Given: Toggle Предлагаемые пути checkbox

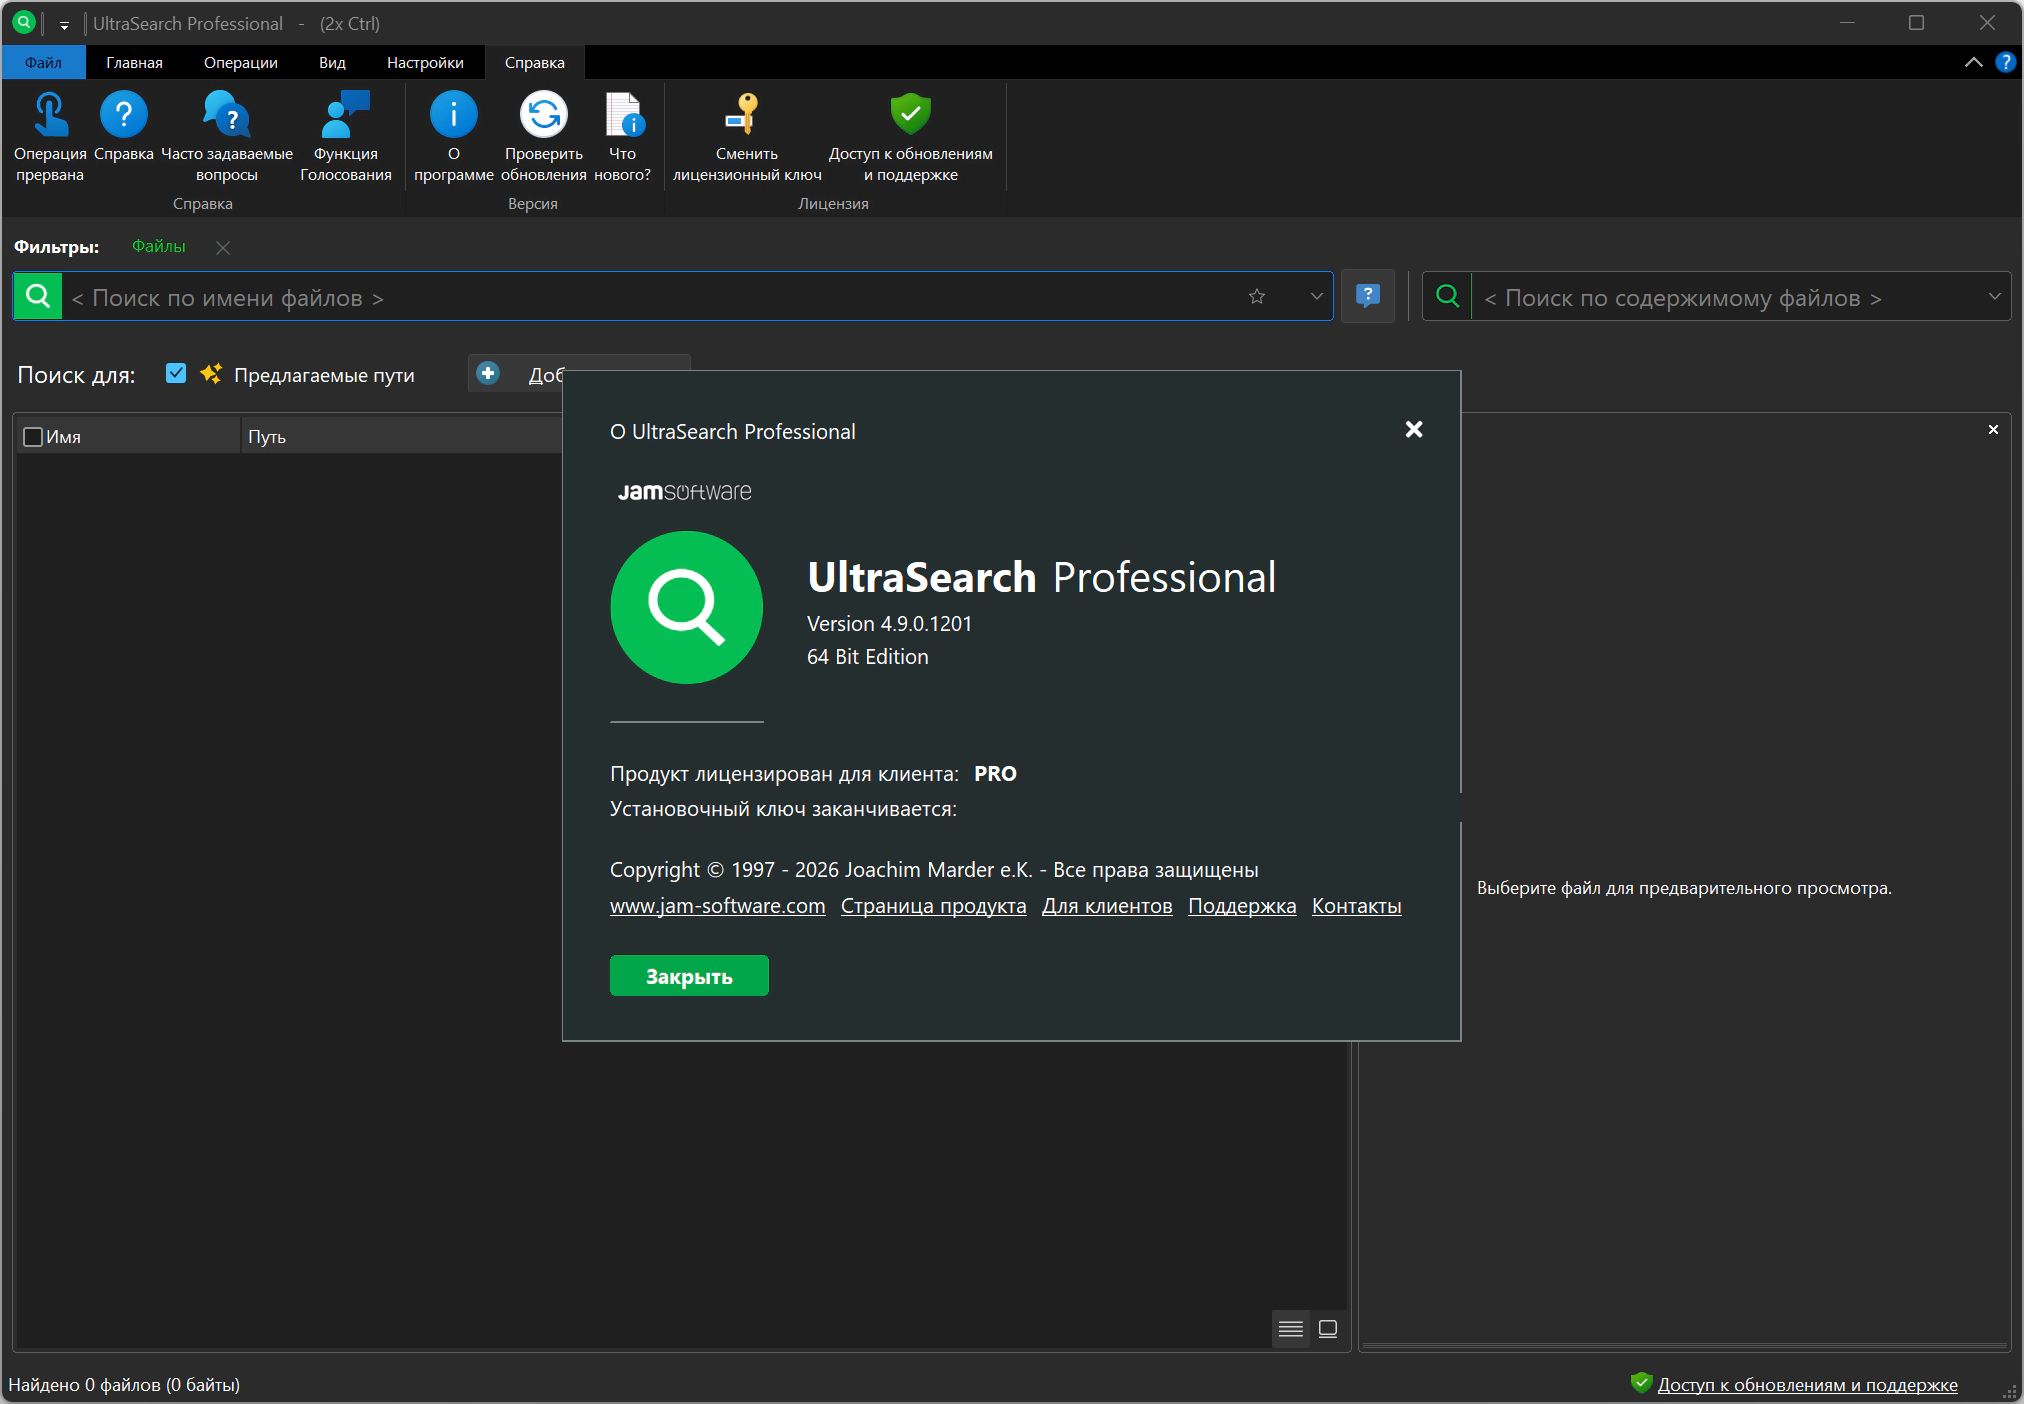Looking at the screenshot, I should tap(176, 374).
